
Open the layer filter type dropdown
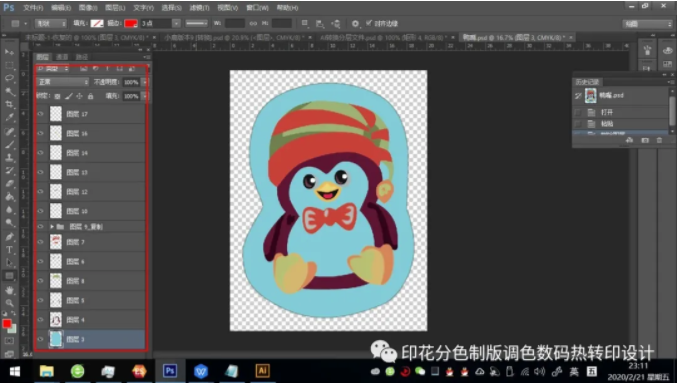[x=53, y=69]
